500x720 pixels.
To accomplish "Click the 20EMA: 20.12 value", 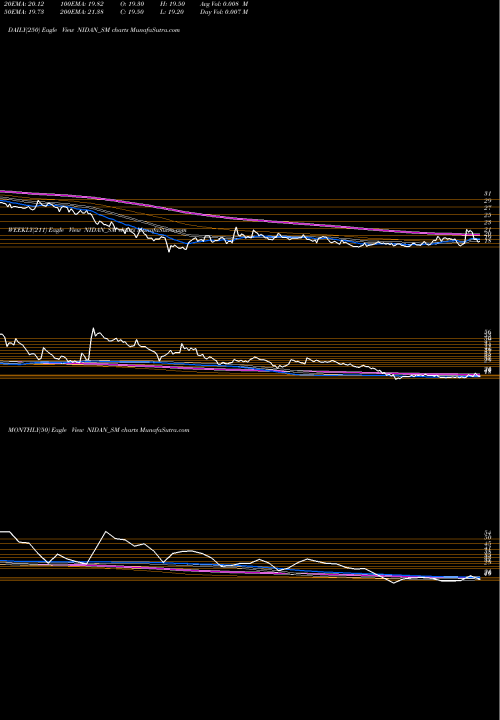I will [x=22, y=4].
